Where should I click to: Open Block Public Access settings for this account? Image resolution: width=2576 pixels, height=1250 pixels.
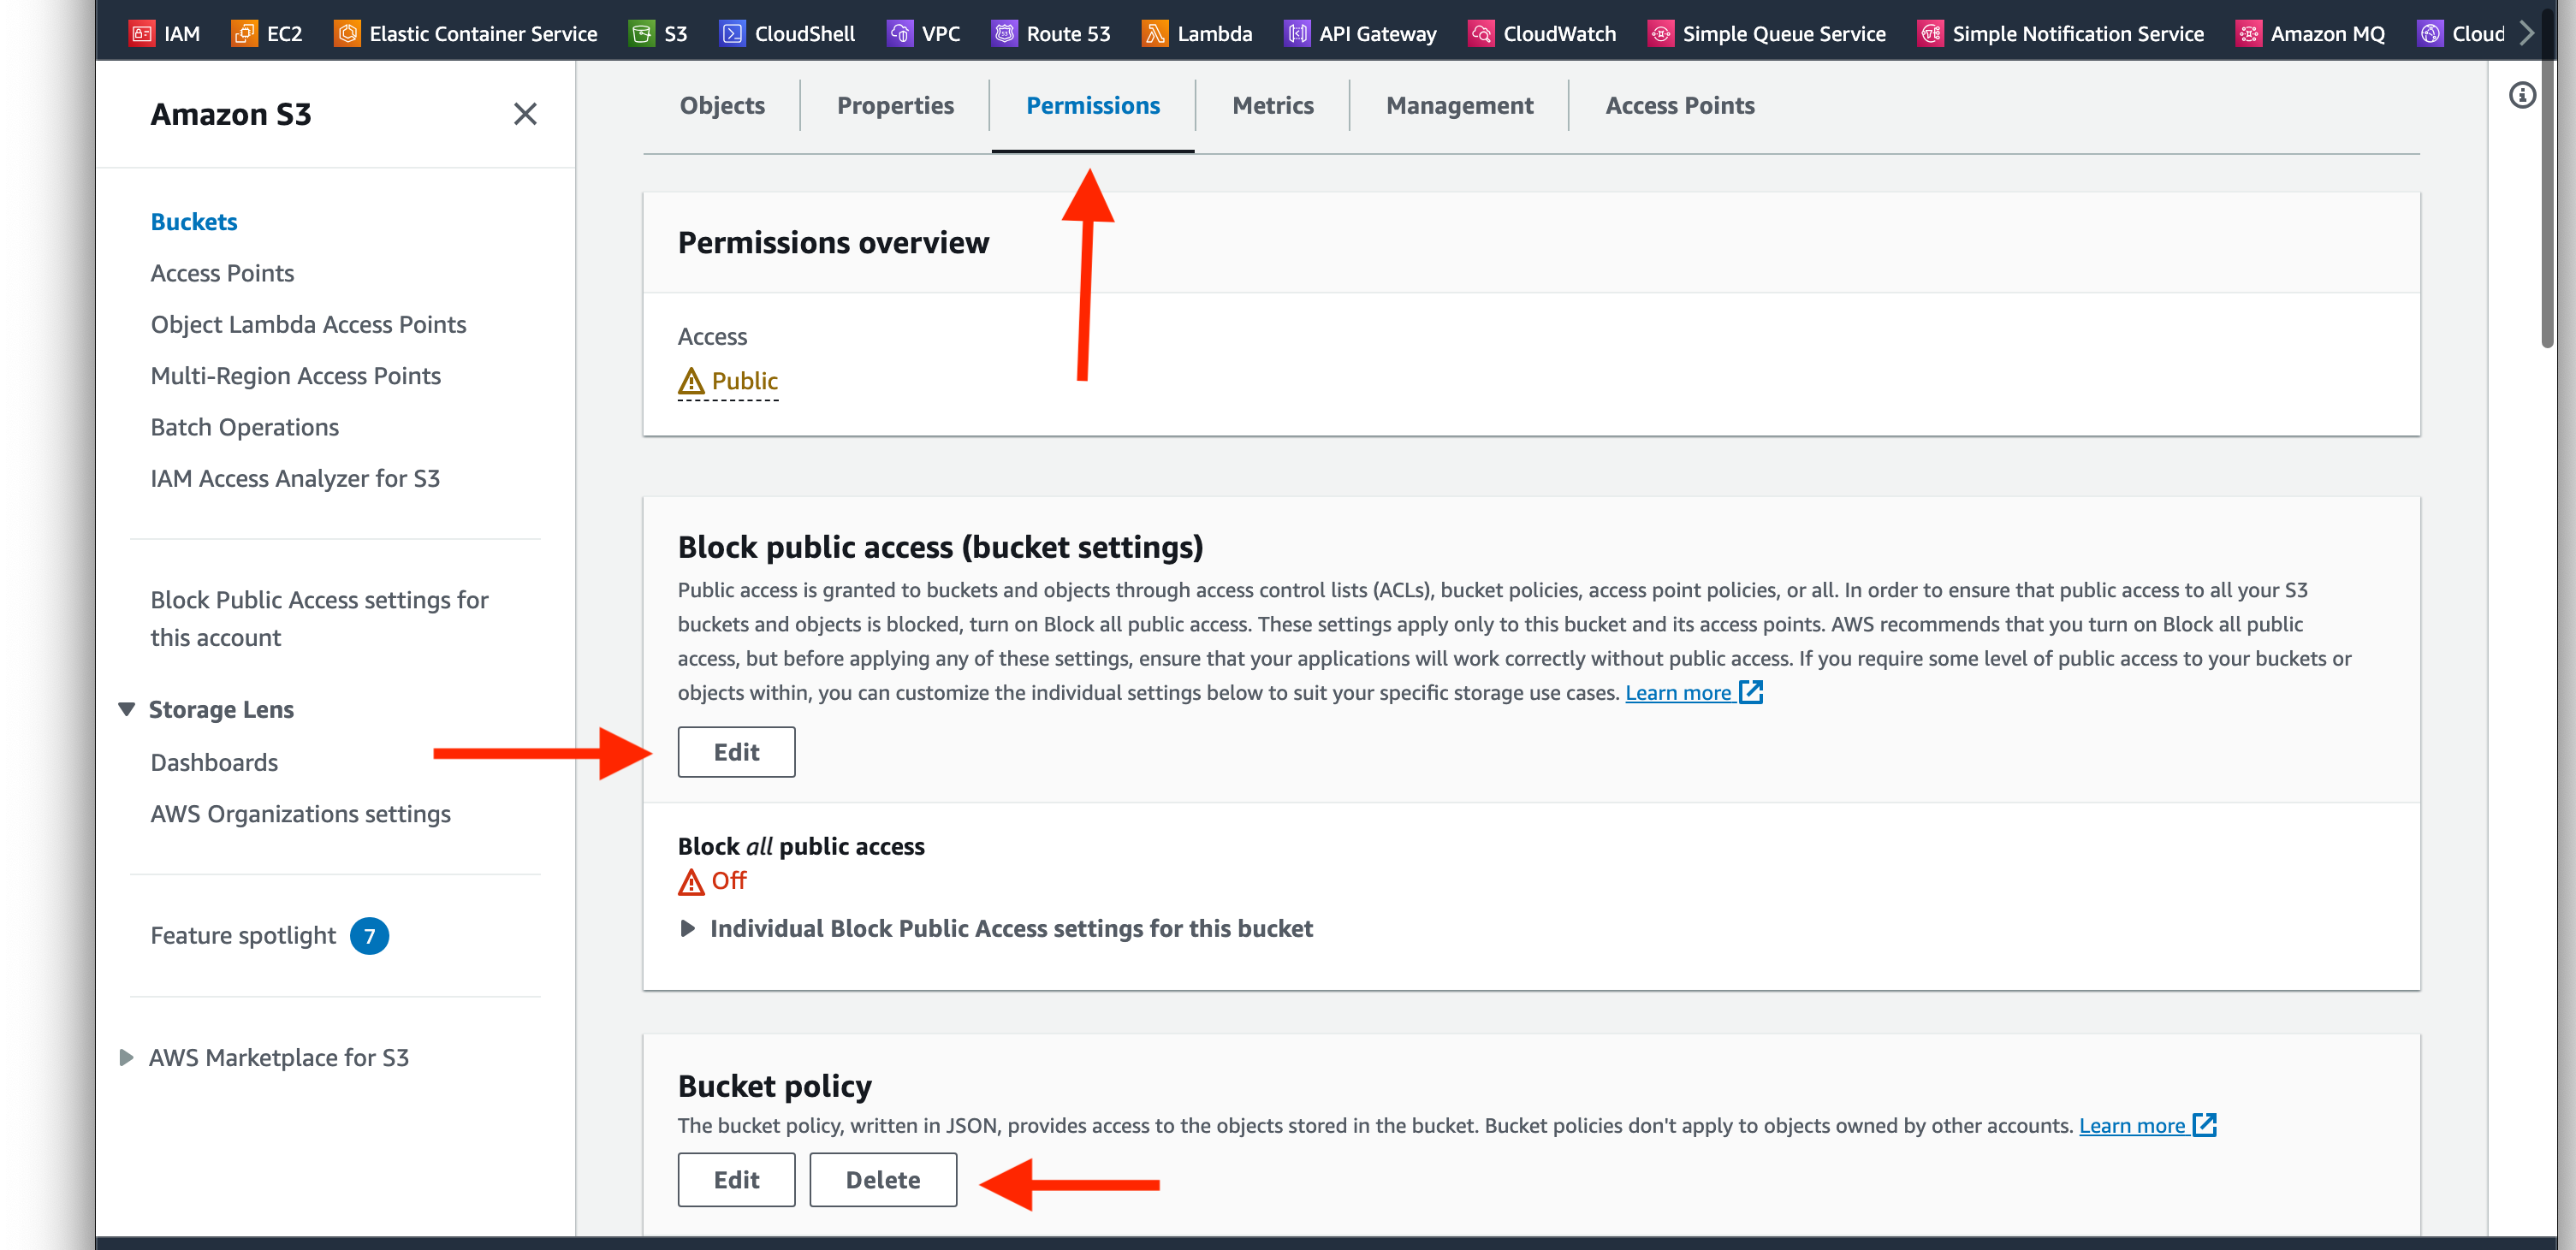coord(319,618)
